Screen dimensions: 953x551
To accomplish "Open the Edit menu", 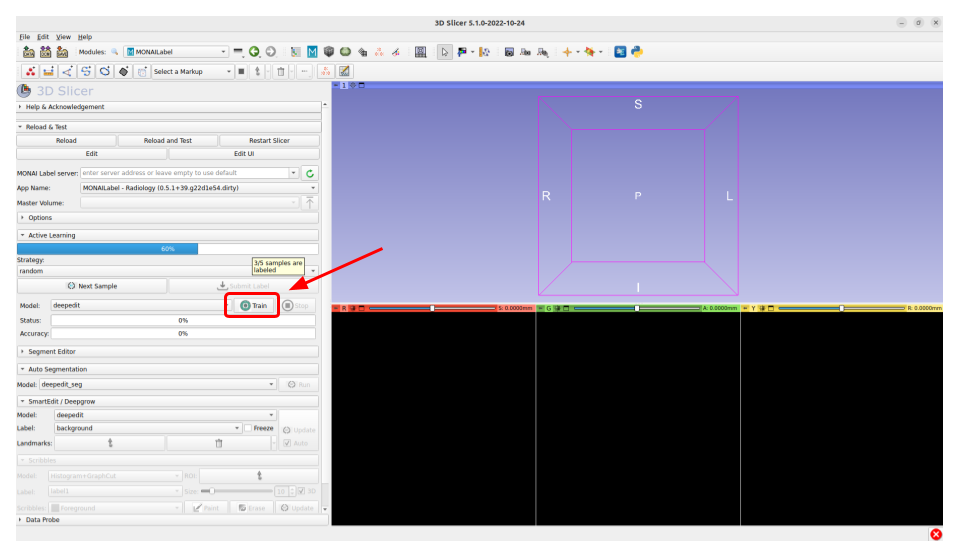I will point(43,37).
